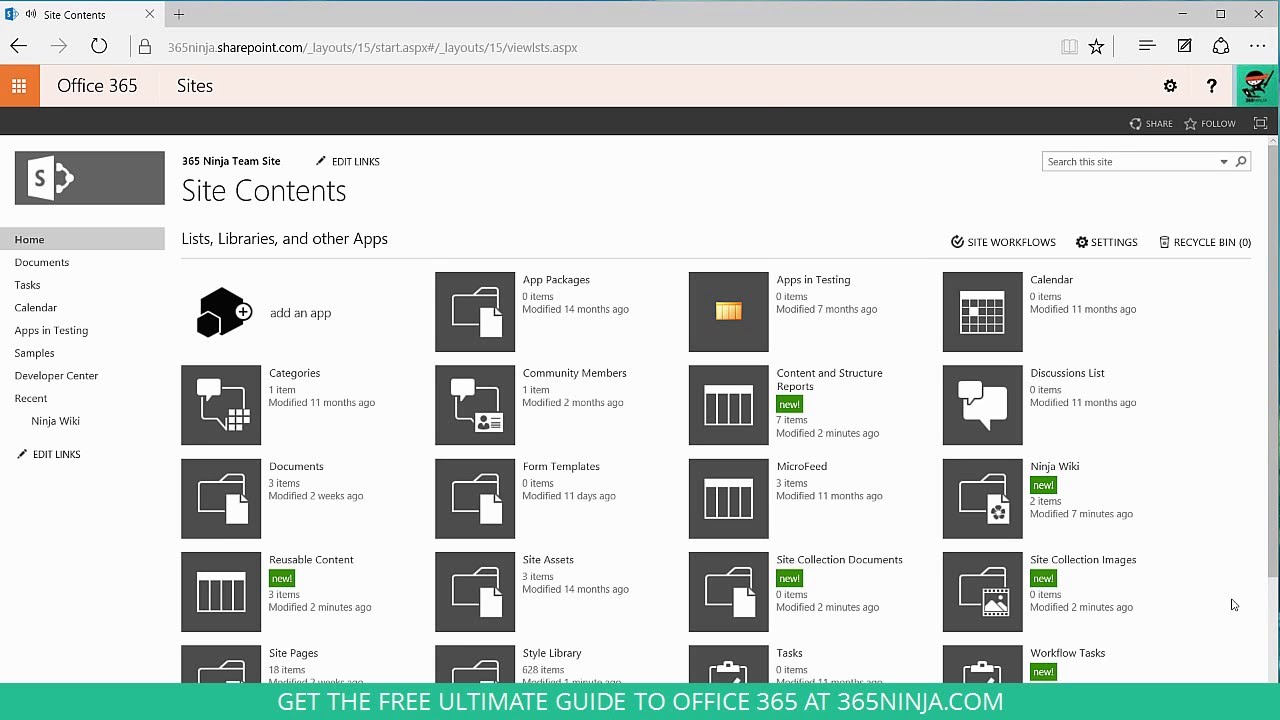Click SHARE in the top bar
The image size is (1280, 720).
(1151, 124)
